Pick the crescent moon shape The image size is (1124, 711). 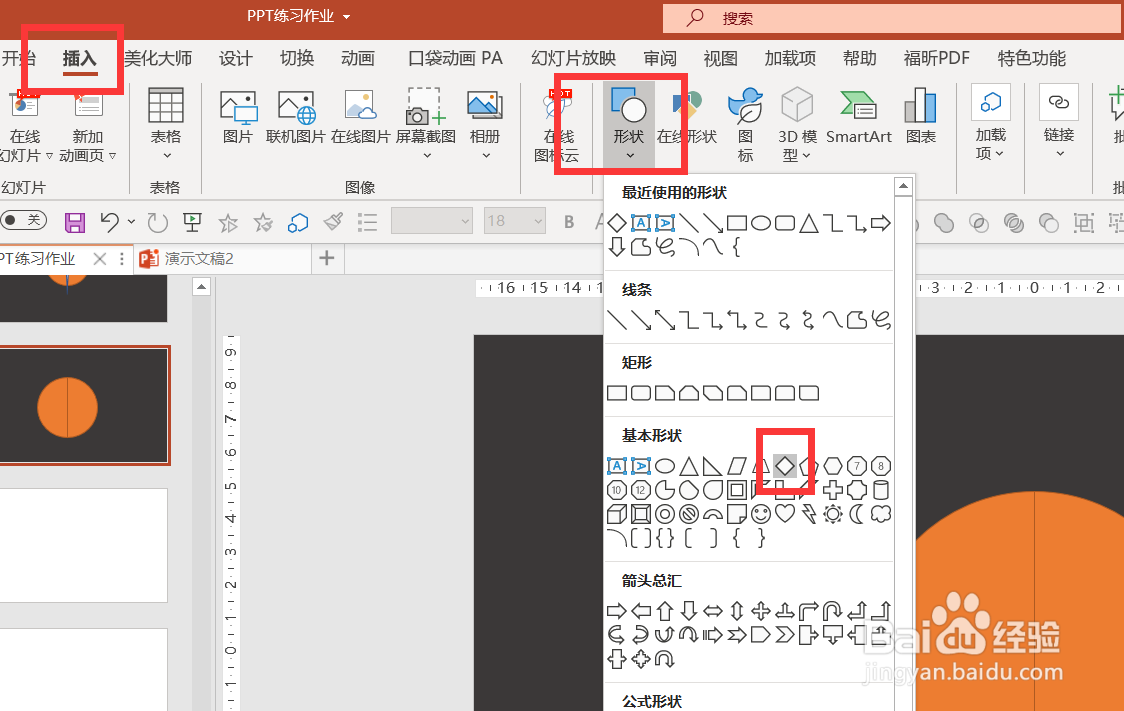coord(857,514)
